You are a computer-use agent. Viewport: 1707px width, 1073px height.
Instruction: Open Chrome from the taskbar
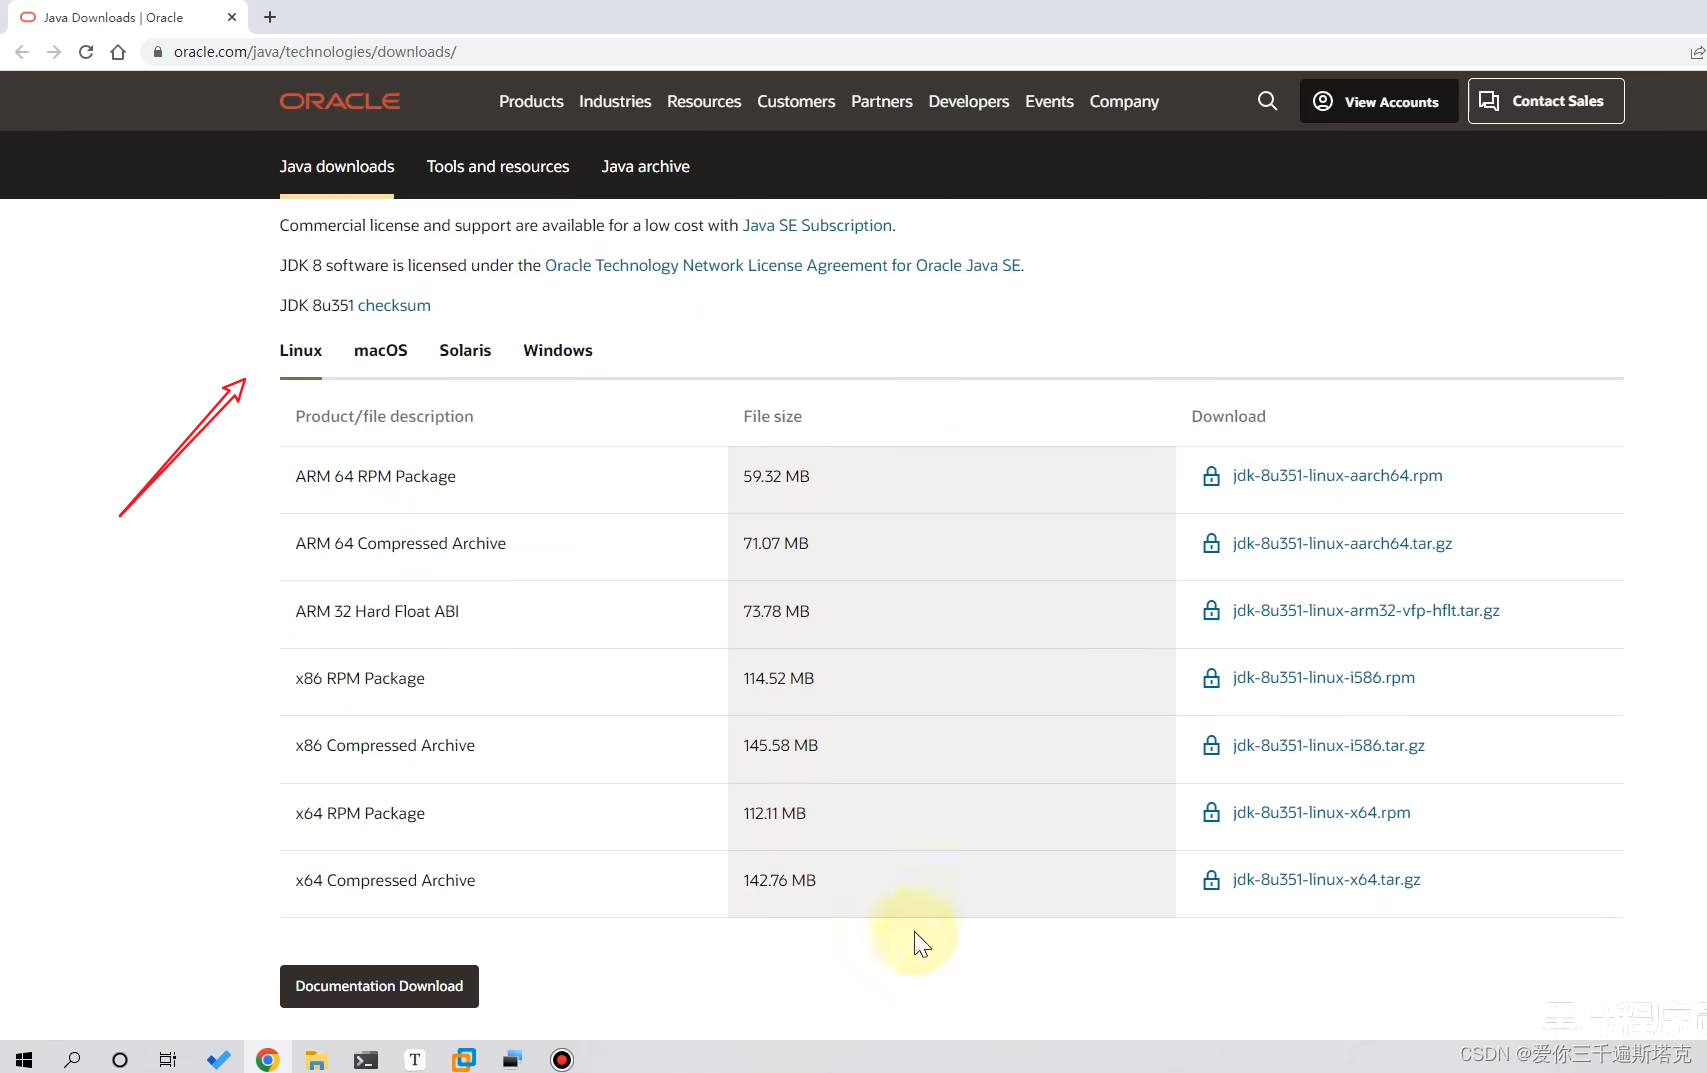[267, 1059]
